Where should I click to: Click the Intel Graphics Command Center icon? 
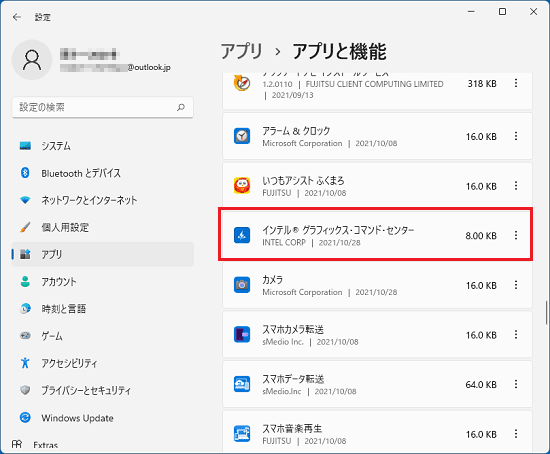[x=242, y=235]
